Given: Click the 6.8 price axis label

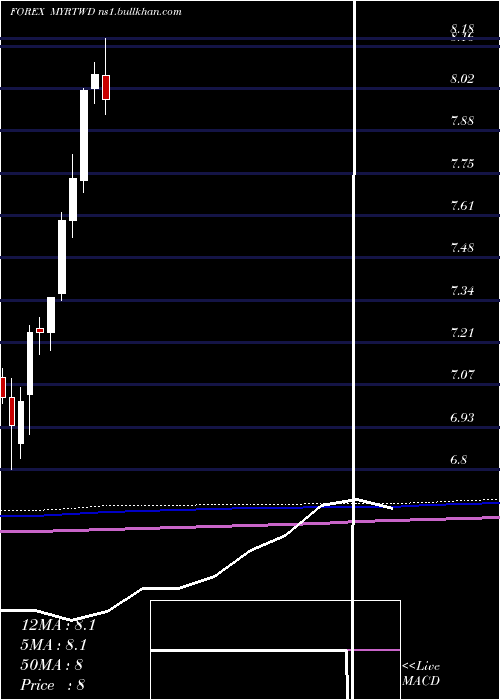Looking at the screenshot, I should click(x=458, y=460).
